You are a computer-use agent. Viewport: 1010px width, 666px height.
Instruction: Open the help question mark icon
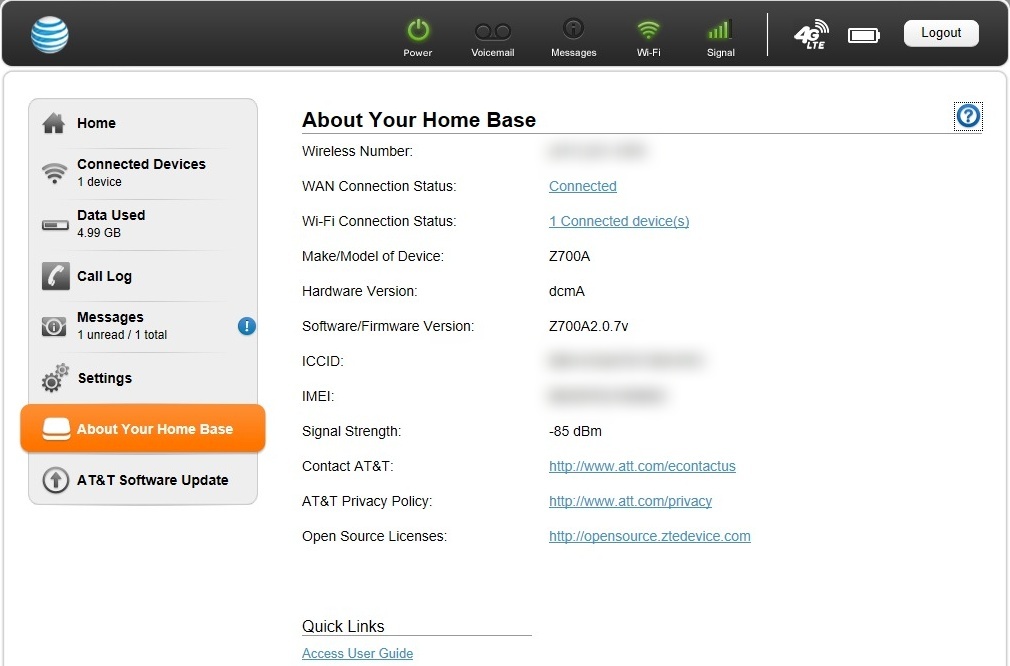(967, 115)
